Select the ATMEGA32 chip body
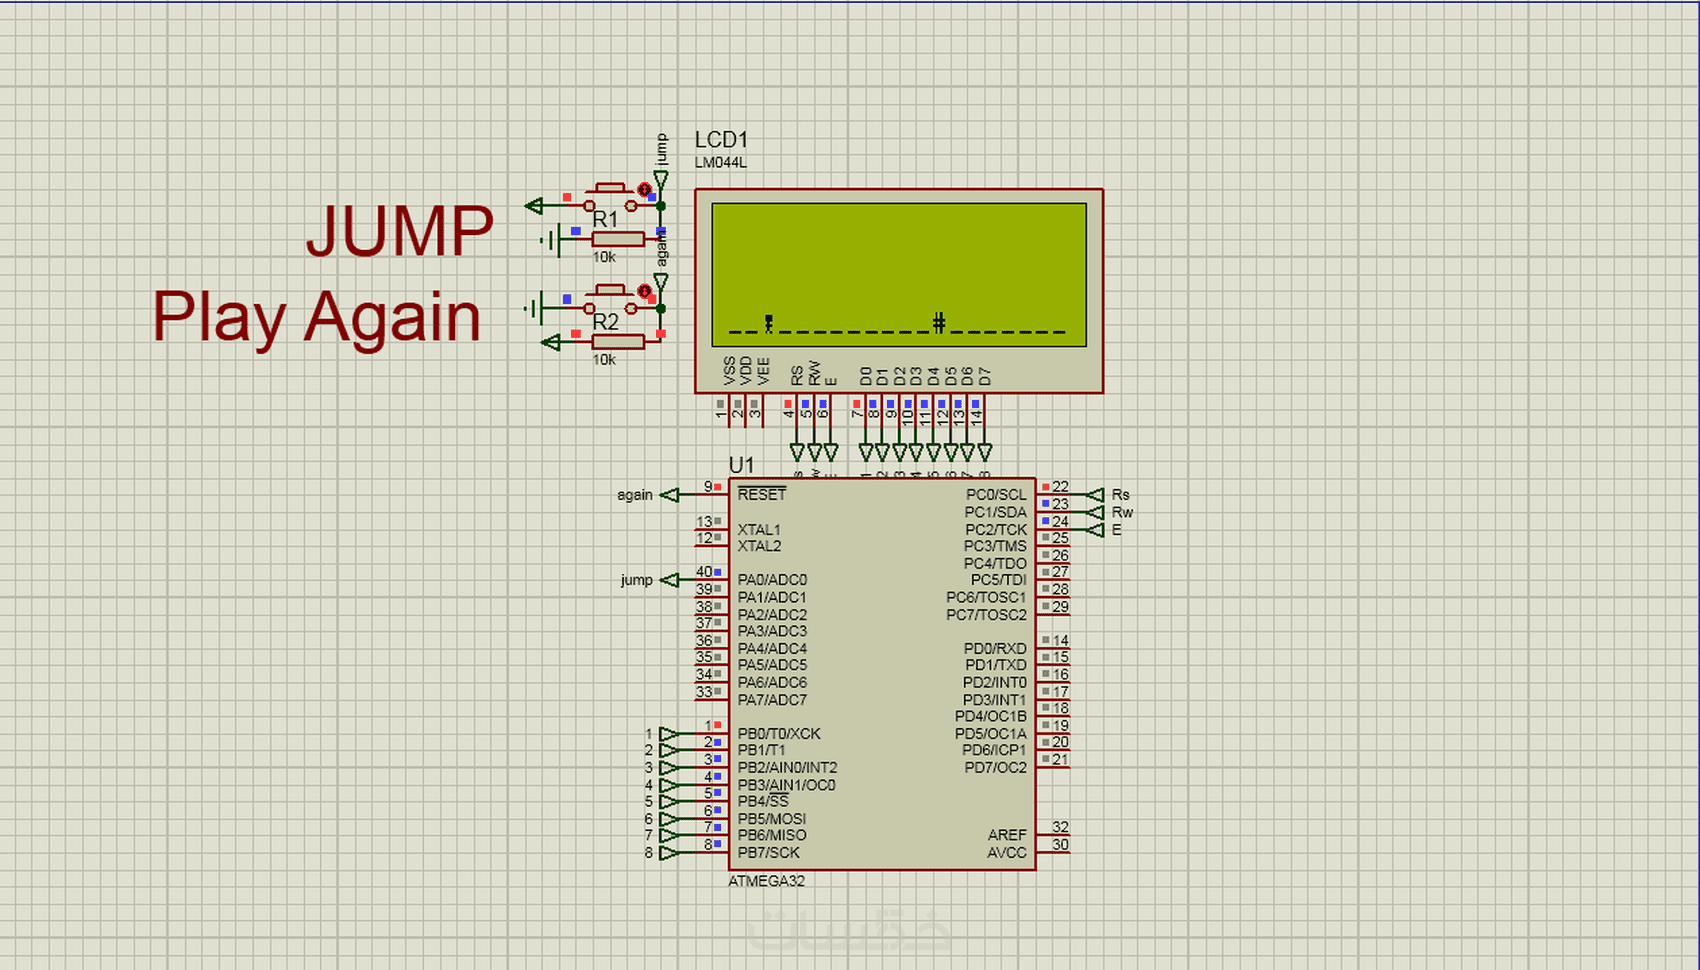 coord(882,674)
